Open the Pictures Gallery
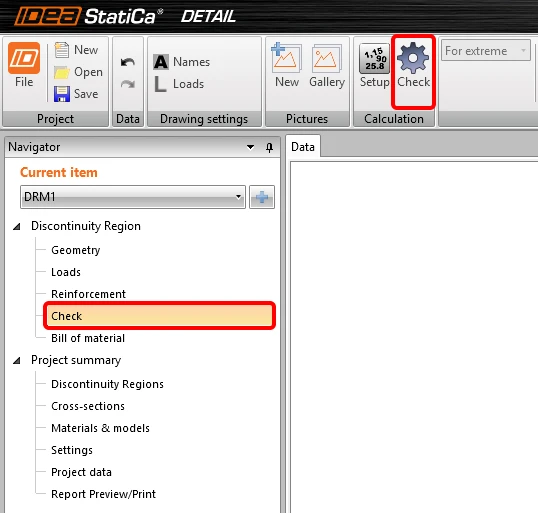538x513 pixels. click(327, 65)
